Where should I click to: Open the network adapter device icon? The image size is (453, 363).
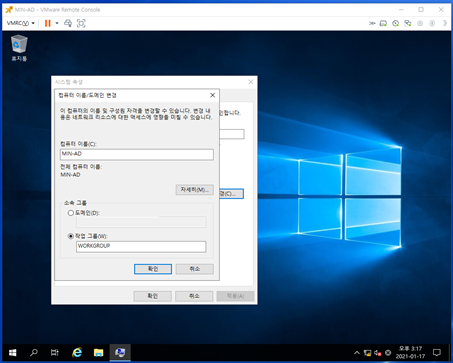pos(408,23)
